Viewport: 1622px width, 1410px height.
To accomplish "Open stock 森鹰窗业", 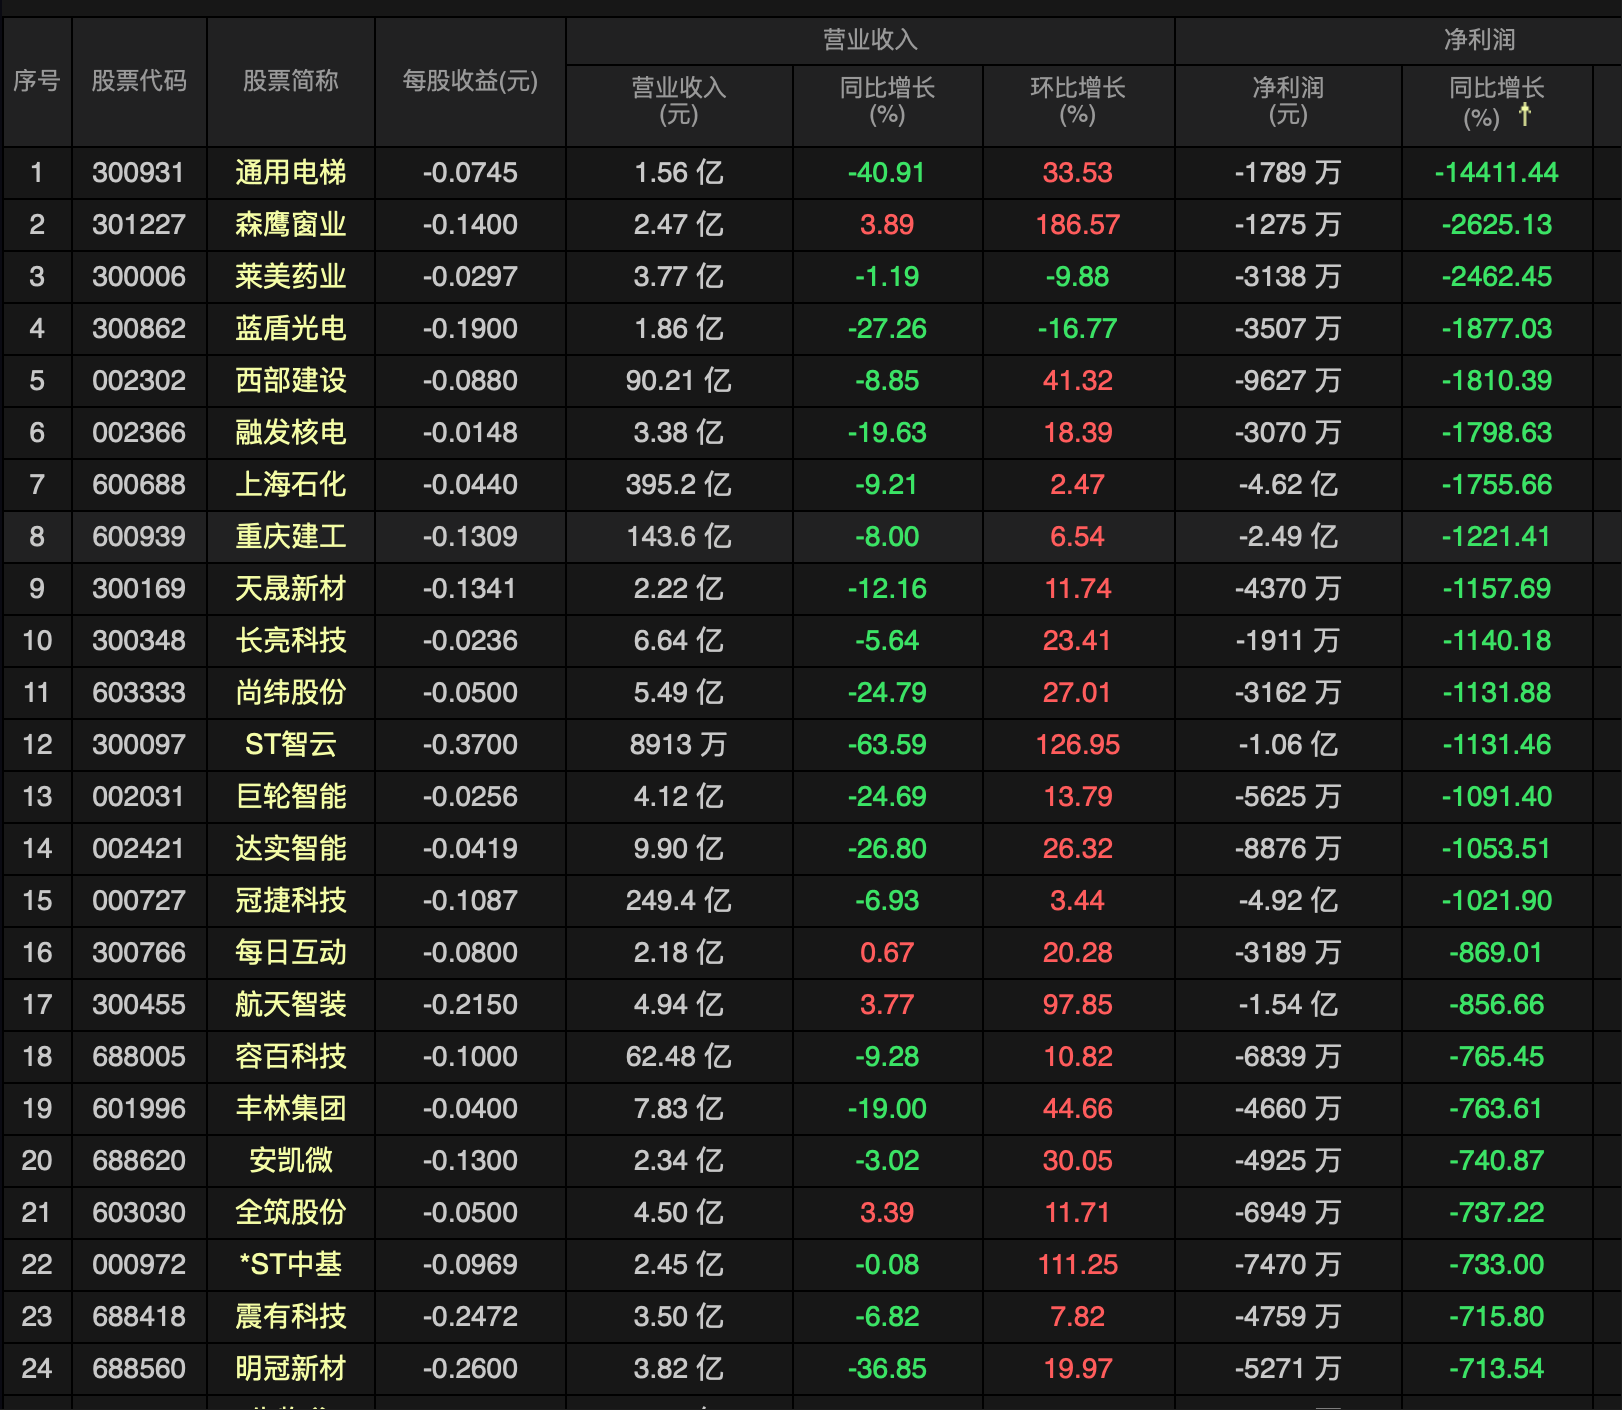I will 291,225.
